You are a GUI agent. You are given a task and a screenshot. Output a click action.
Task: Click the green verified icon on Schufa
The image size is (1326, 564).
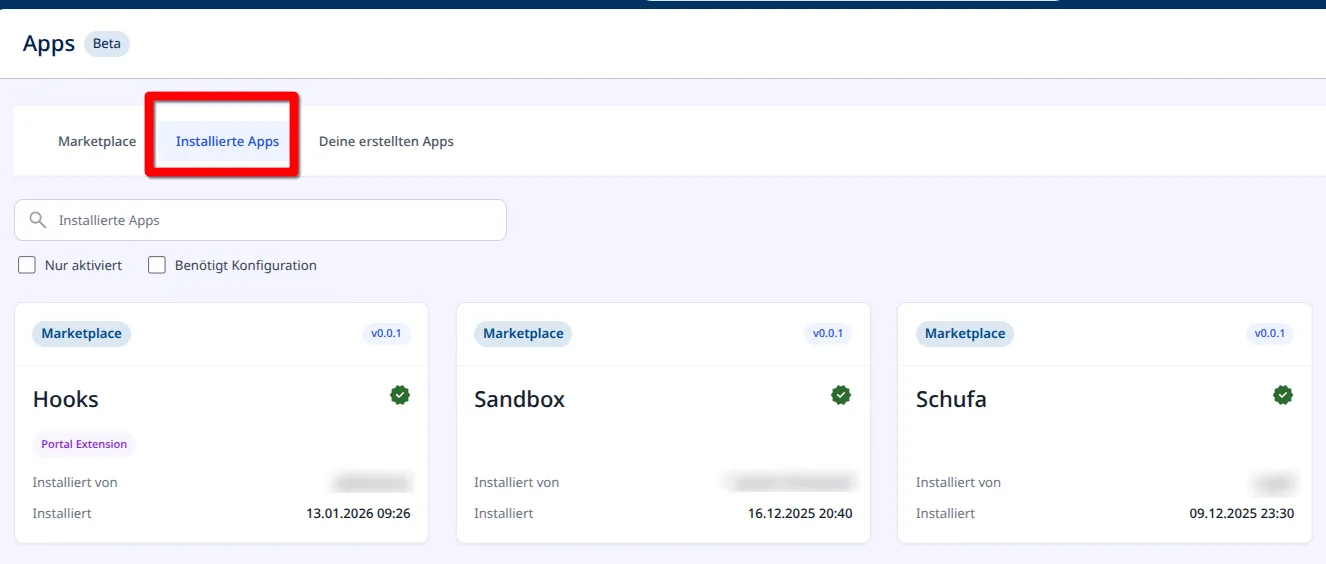pos(1283,395)
